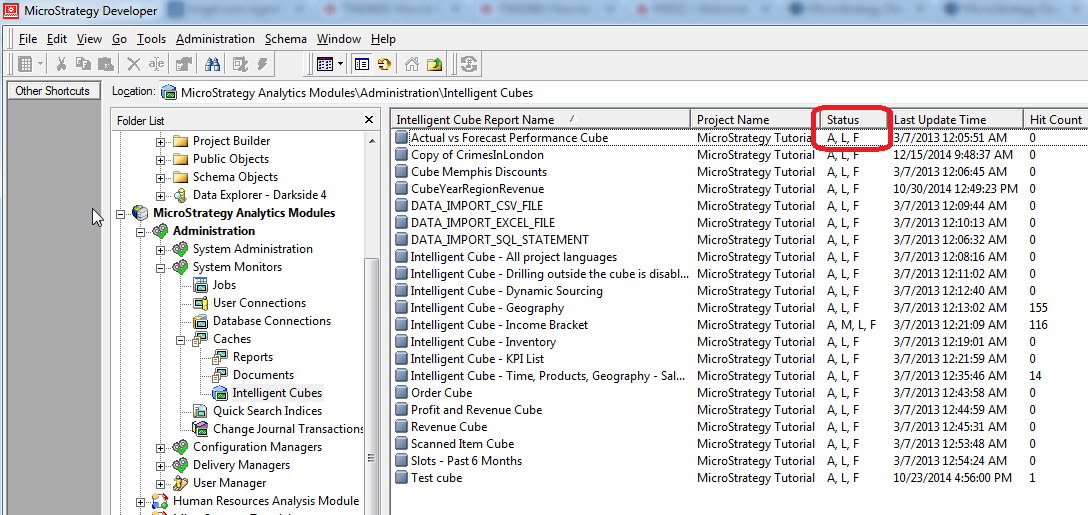Open the Help menu
The width and height of the screenshot is (1088, 515).
(383, 39)
